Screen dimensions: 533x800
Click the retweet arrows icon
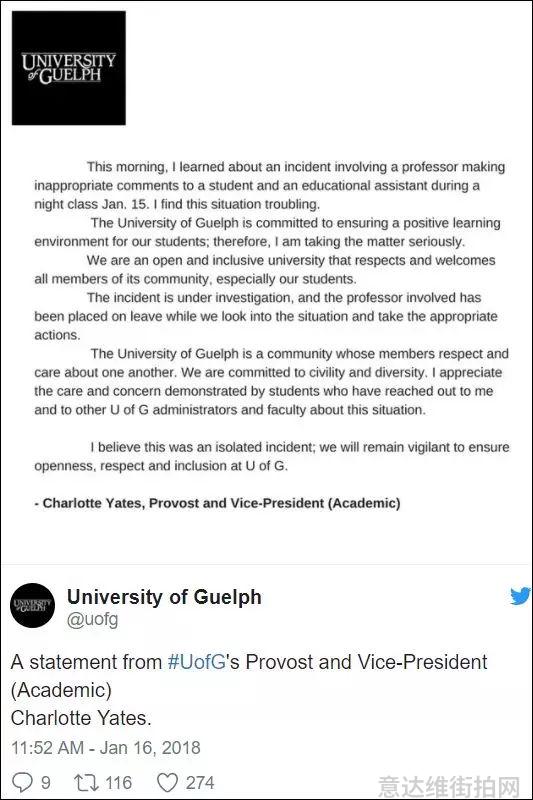tap(85, 782)
